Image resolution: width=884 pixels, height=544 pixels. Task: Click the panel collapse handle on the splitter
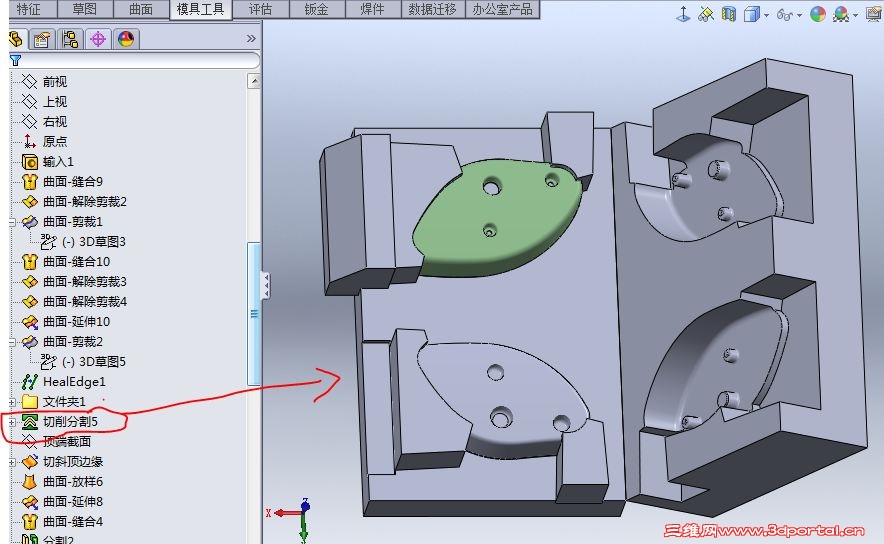tap(265, 285)
